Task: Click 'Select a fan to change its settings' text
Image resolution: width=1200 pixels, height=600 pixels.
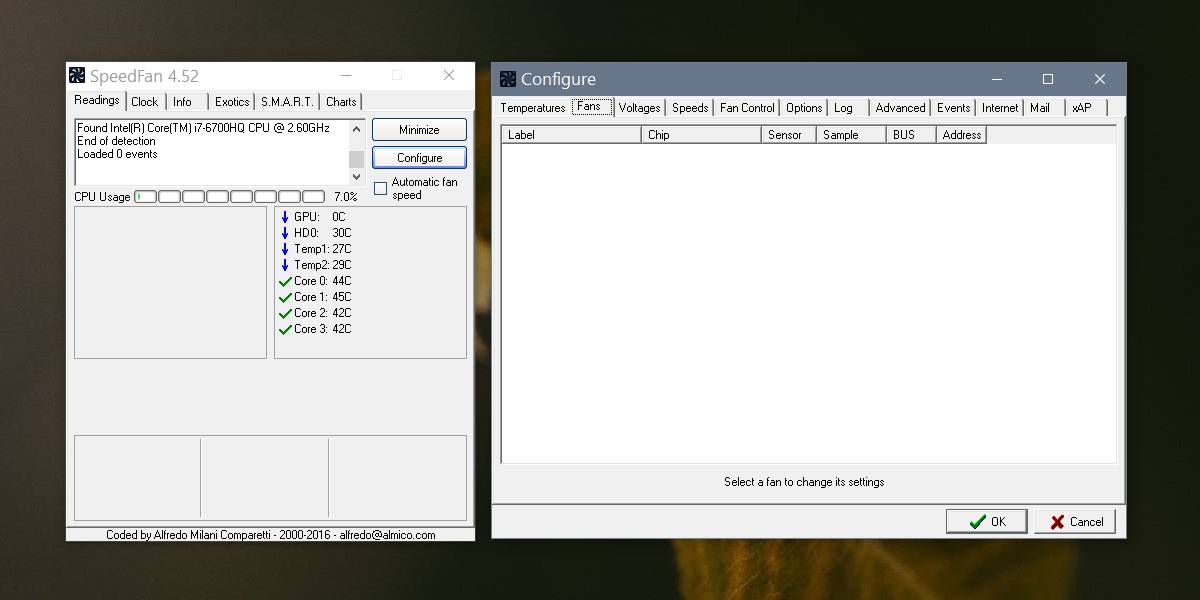Action: [804, 482]
